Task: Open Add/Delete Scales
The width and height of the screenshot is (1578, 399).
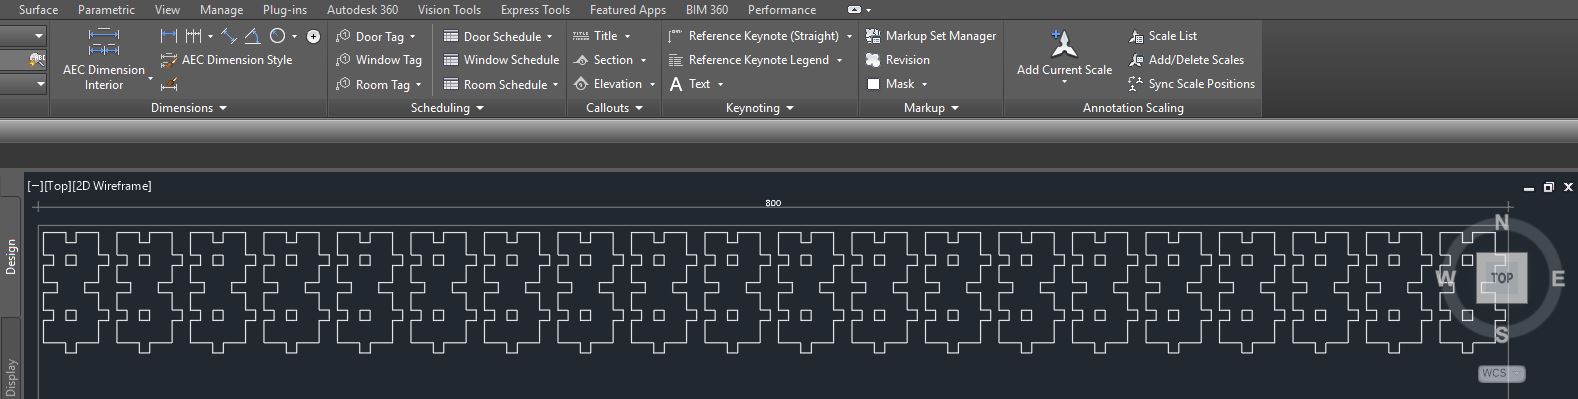Action: (x=1186, y=60)
